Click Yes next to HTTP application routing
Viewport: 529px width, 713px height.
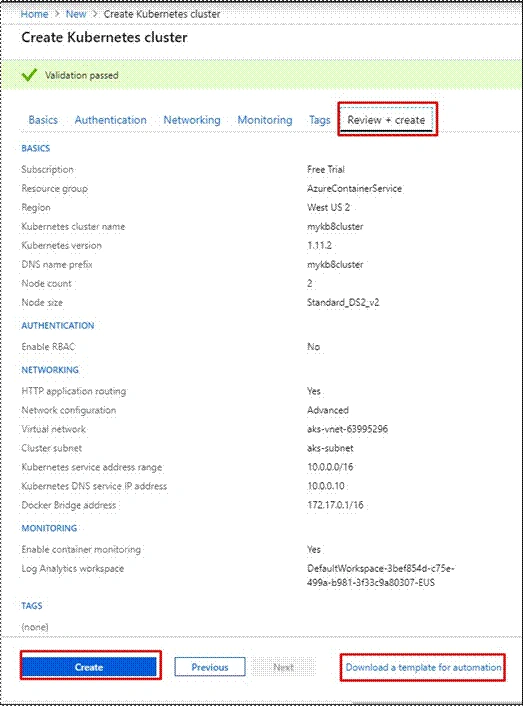coord(314,392)
